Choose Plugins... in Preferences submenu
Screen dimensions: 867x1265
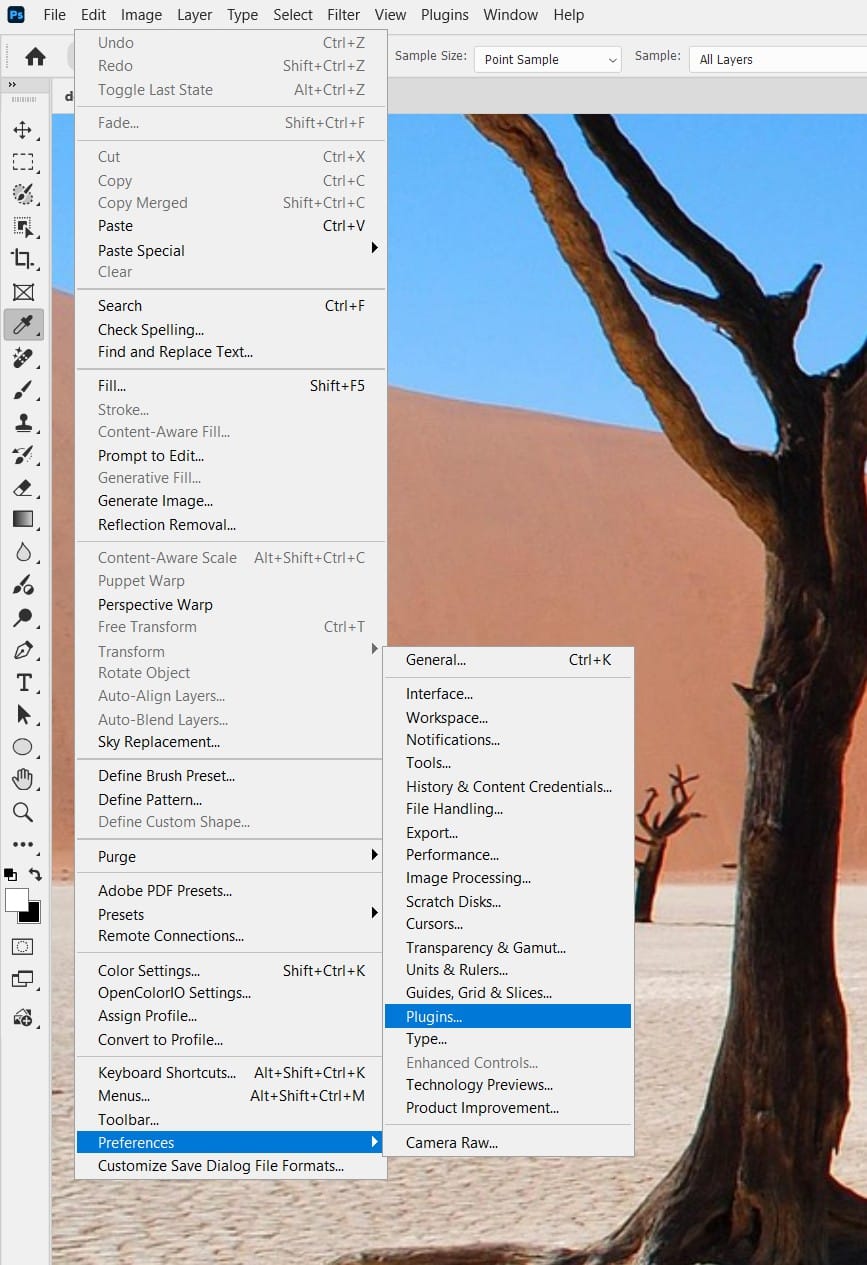coord(508,1016)
